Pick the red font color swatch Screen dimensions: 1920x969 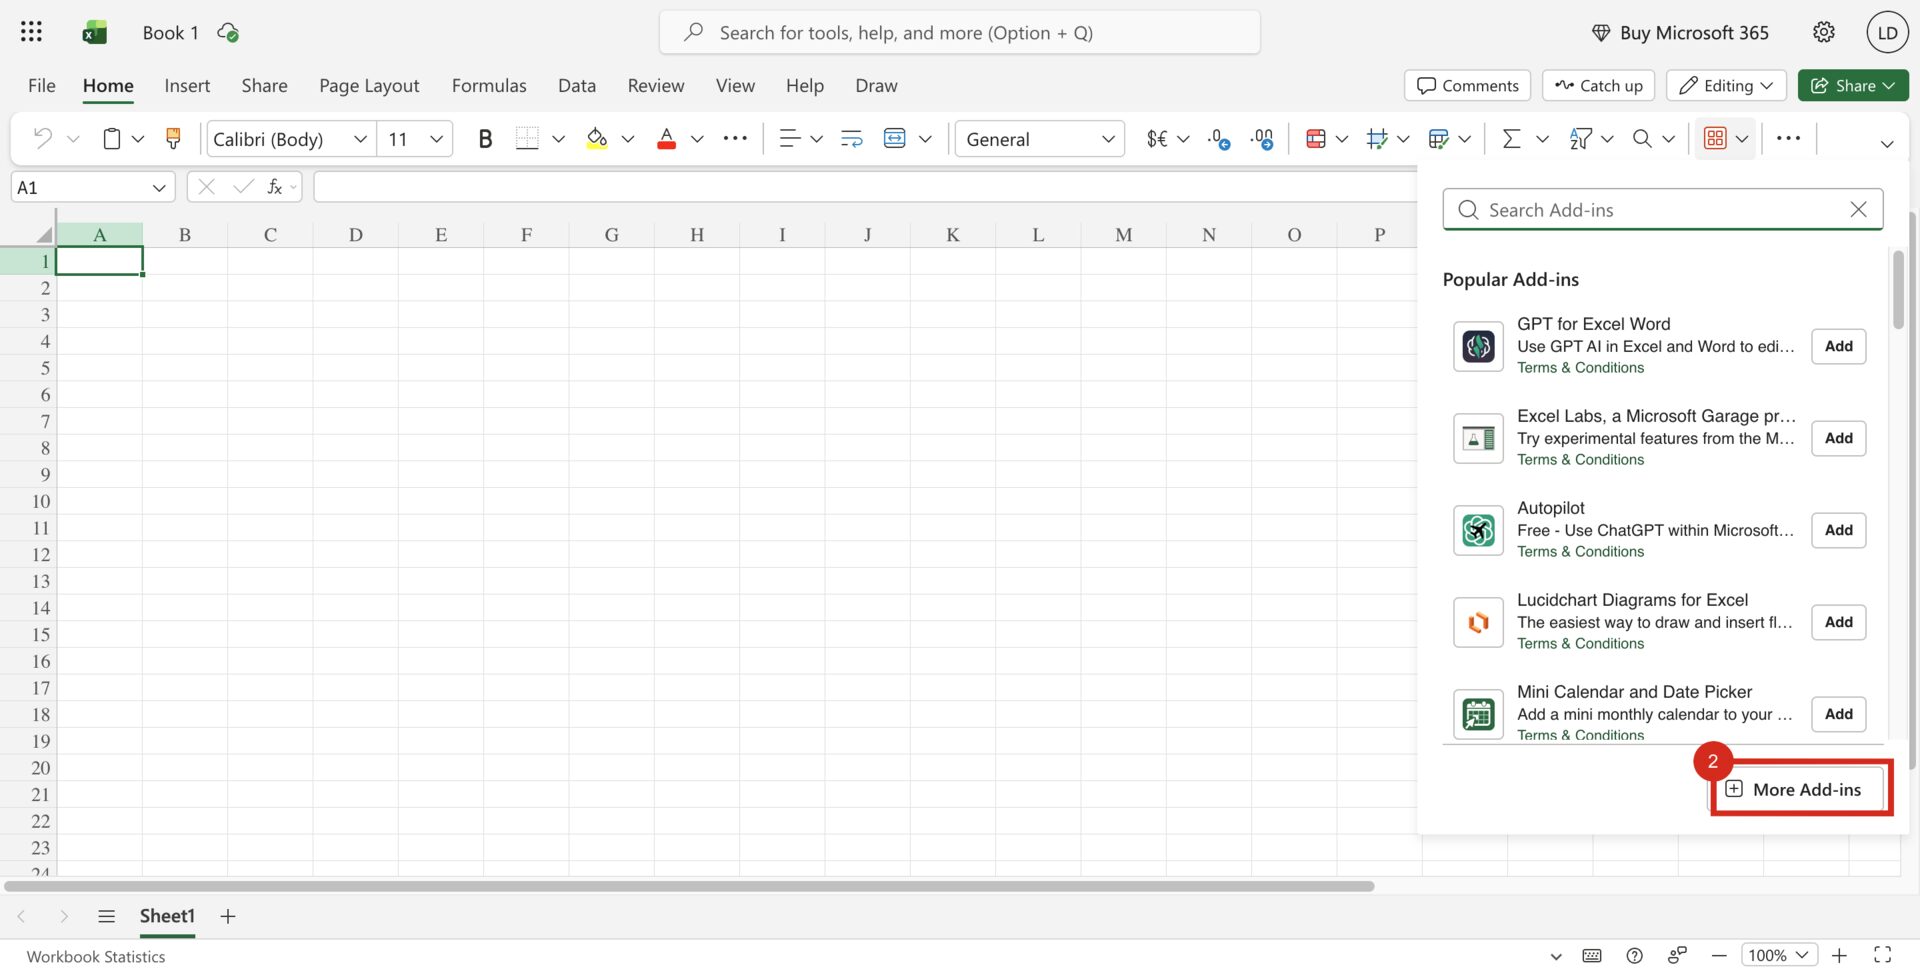click(666, 139)
